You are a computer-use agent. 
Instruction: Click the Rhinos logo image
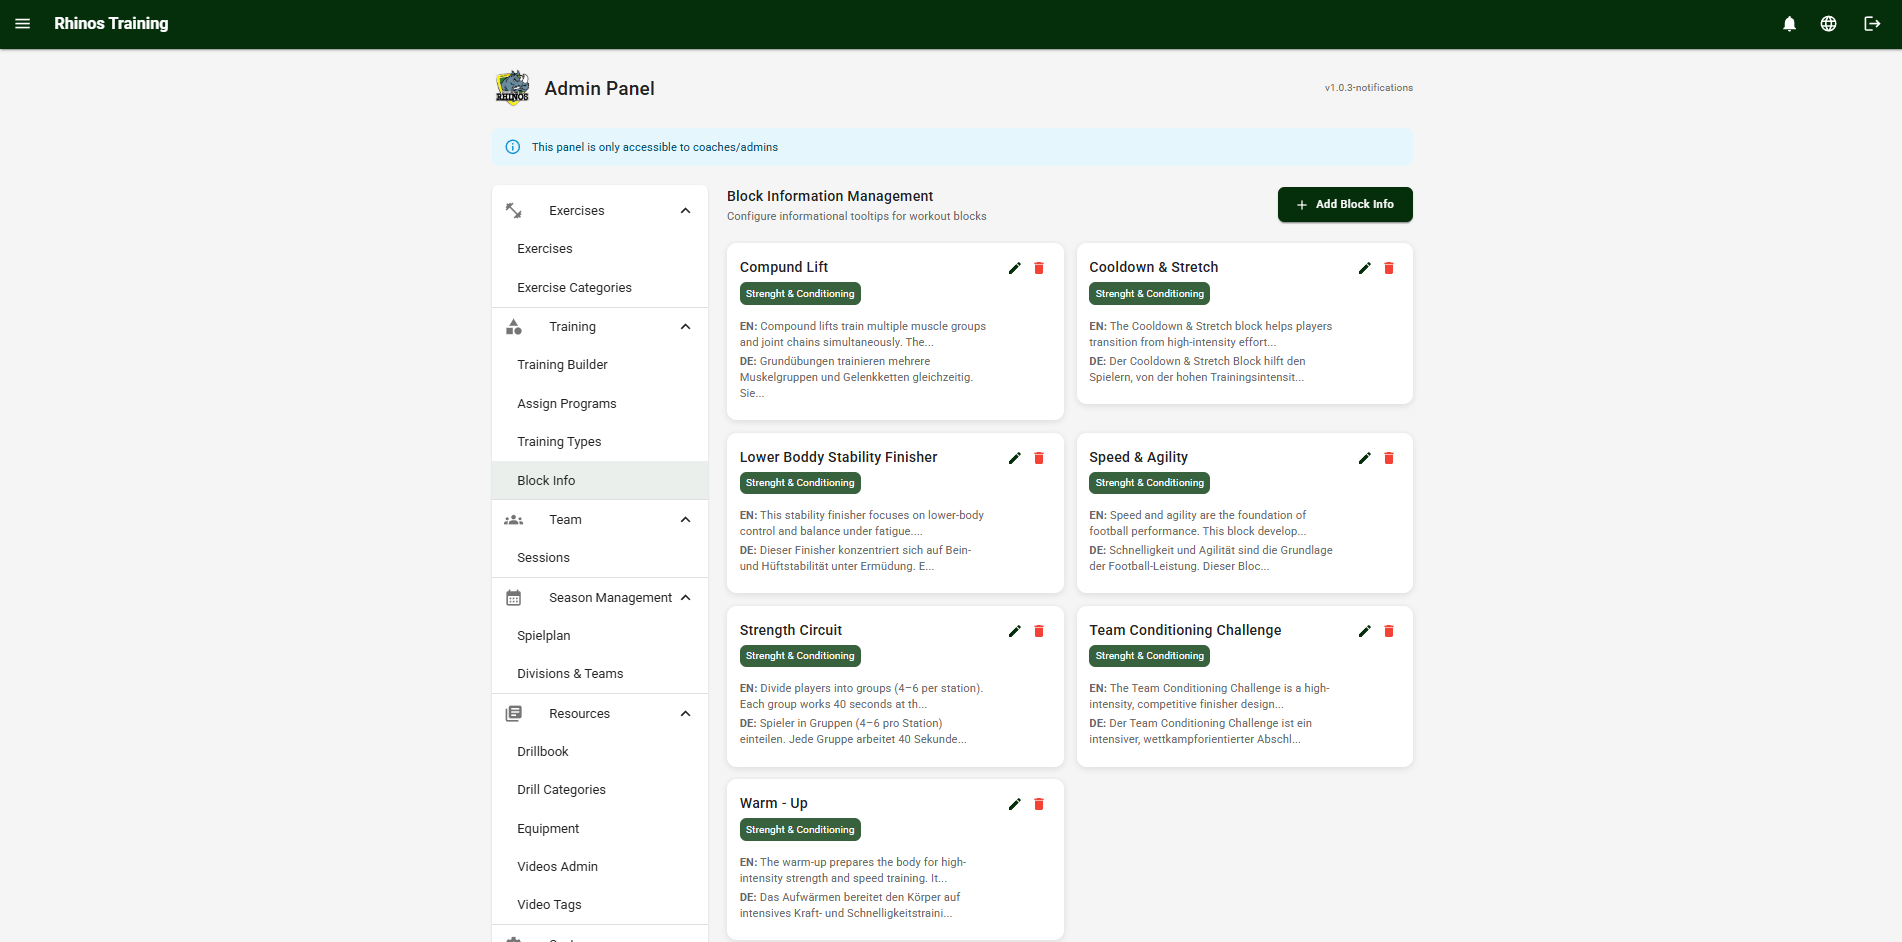tap(513, 88)
